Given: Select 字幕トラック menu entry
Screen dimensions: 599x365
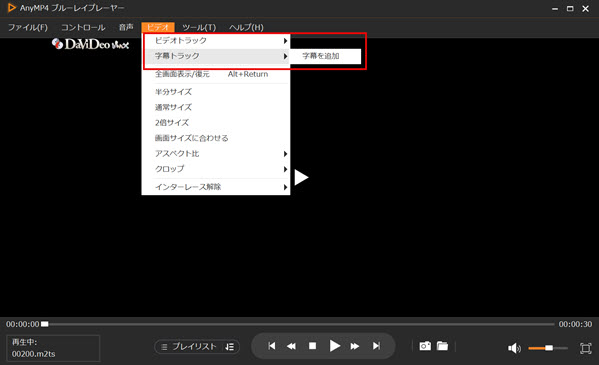Looking at the screenshot, I should point(216,56).
